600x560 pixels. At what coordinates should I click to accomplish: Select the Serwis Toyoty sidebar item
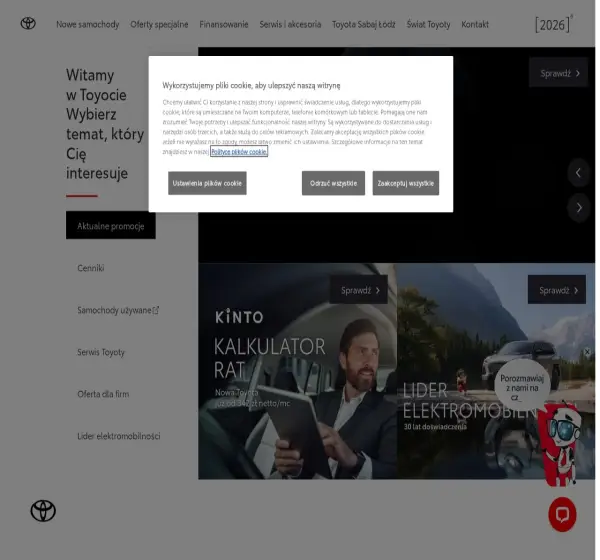pos(101,352)
